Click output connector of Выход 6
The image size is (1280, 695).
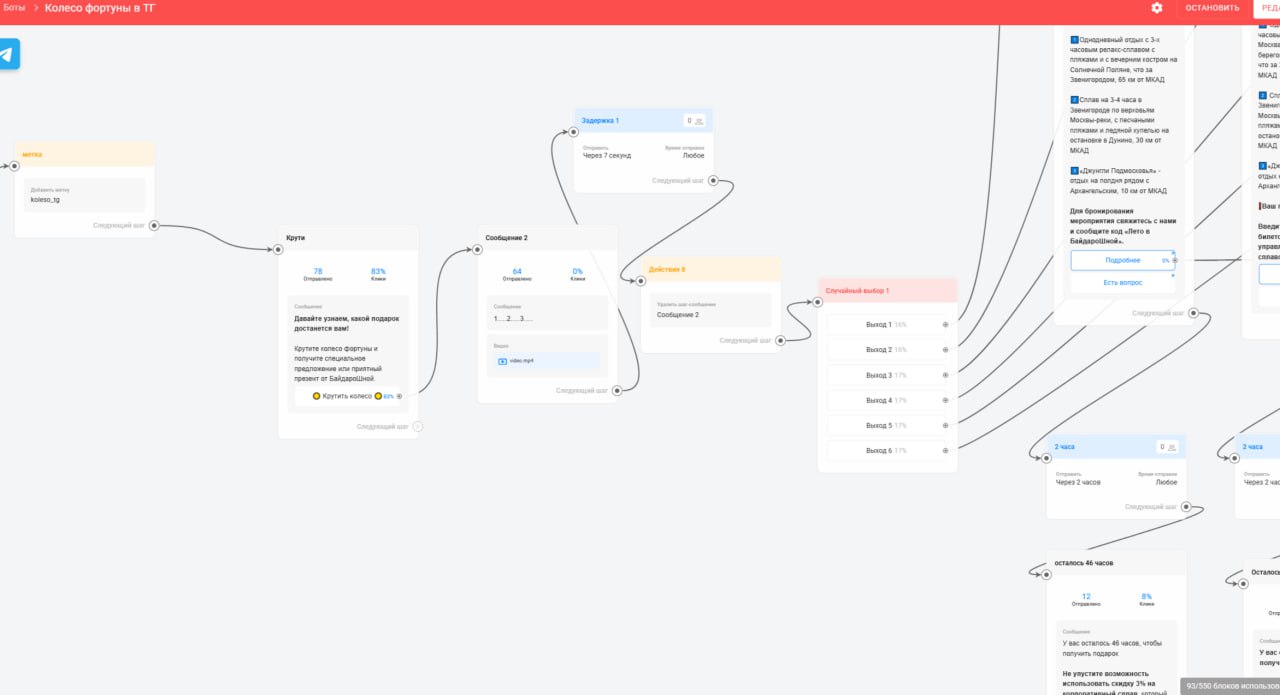point(945,451)
